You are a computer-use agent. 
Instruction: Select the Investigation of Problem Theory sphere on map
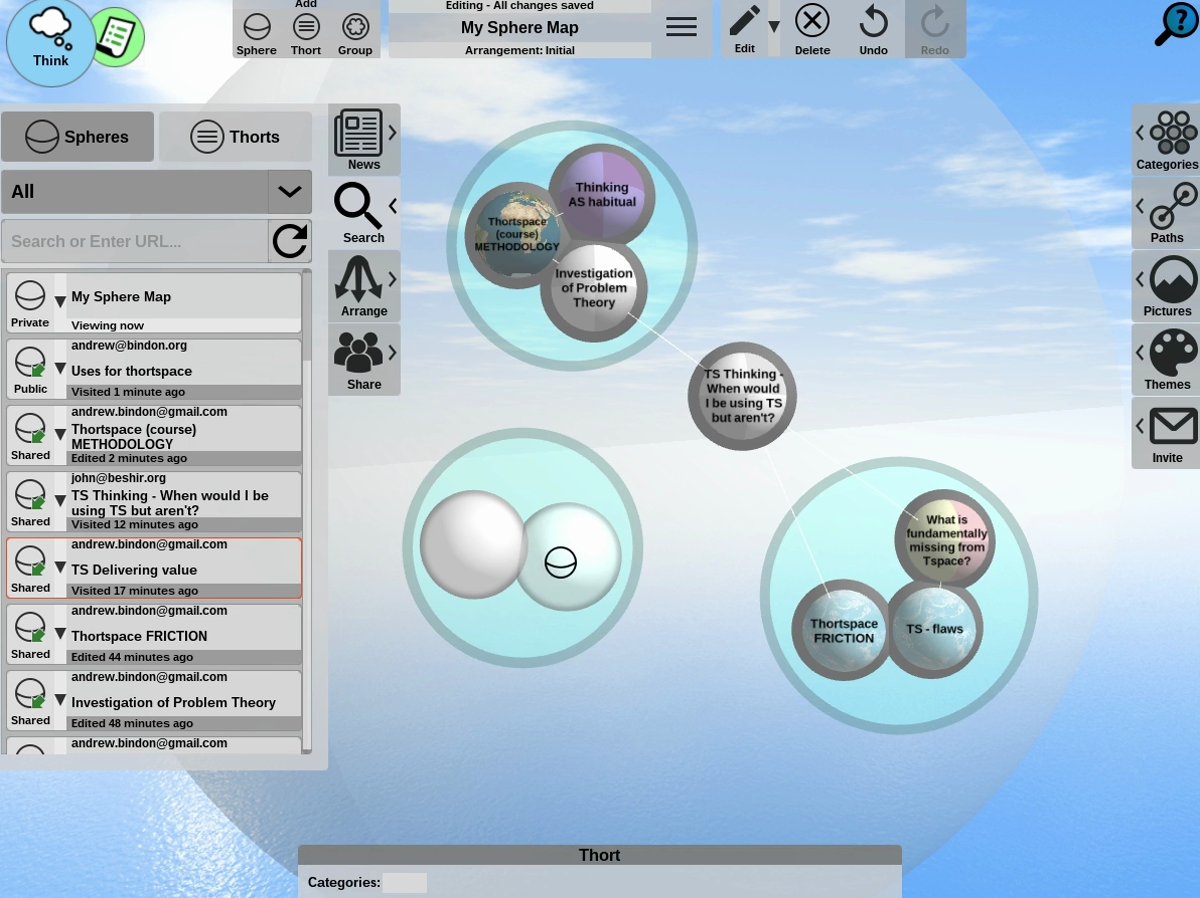(594, 292)
